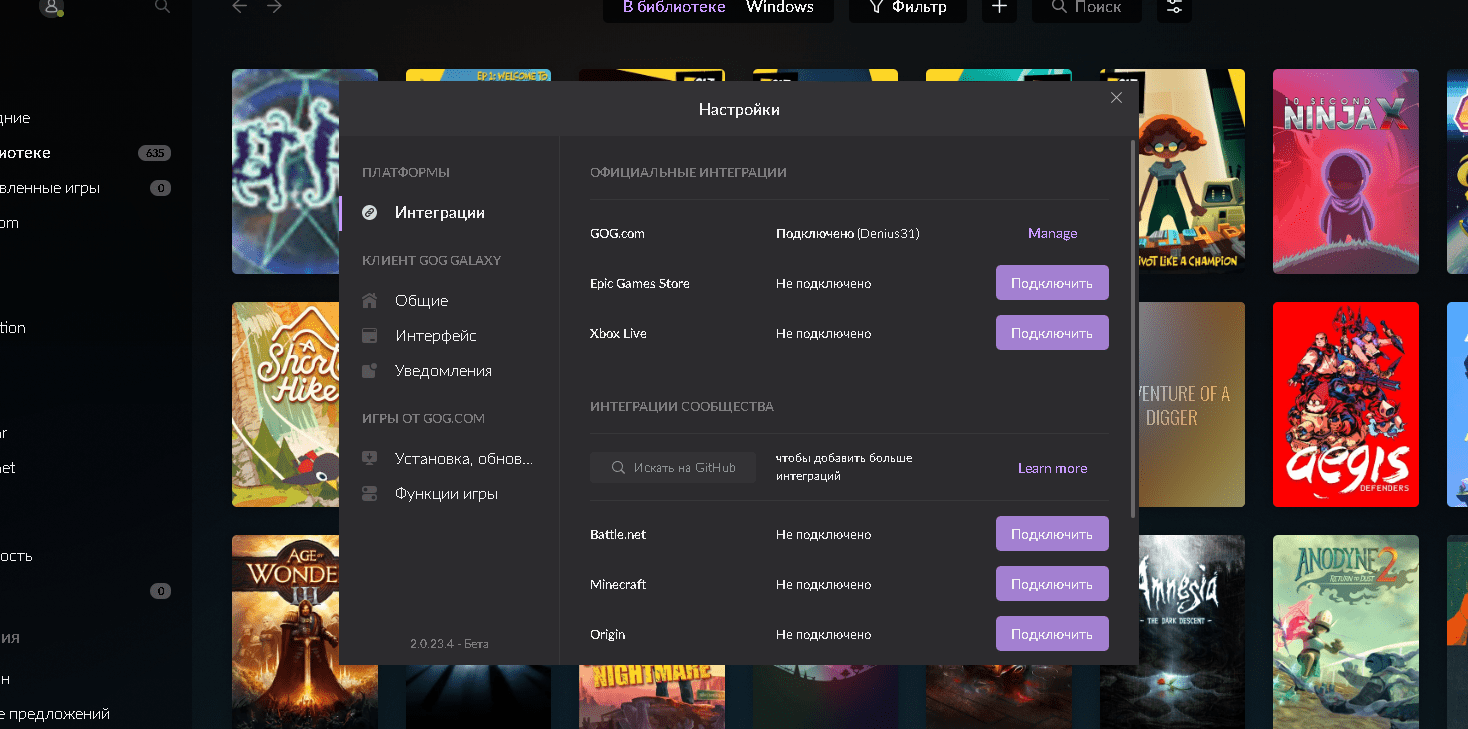The image size is (1468, 729).
Task: Select the Windows tab in the library bar
Action: click(x=780, y=8)
